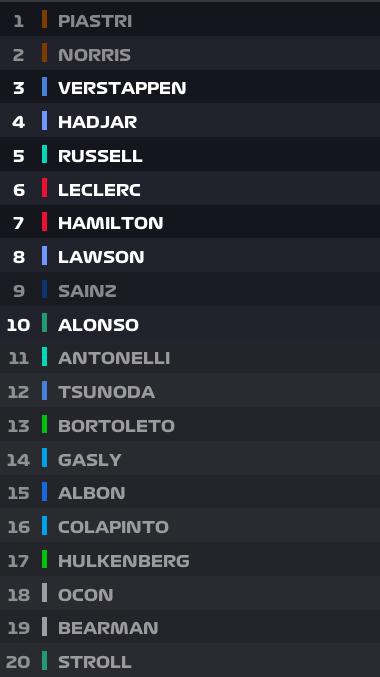Click Russell's teal team color bar
Viewport: 380px width, 677px height.
pos(44,154)
